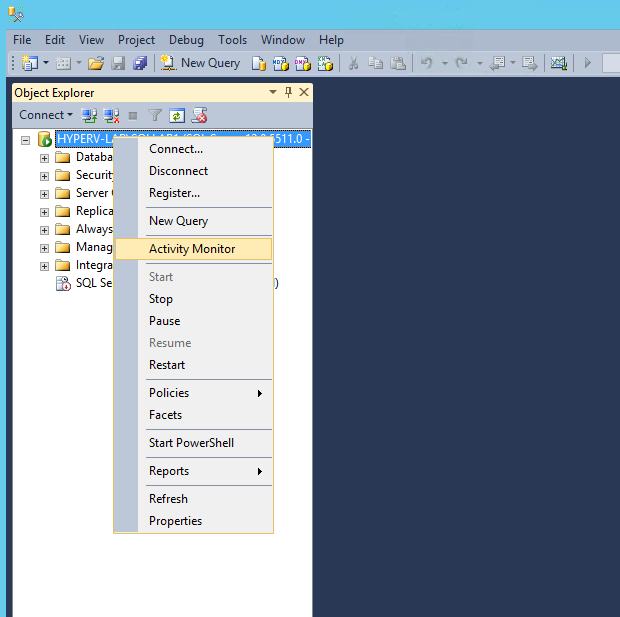Choose Facets from the context menu
Viewport: 620px width, 617px height.
click(x=193, y=415)
